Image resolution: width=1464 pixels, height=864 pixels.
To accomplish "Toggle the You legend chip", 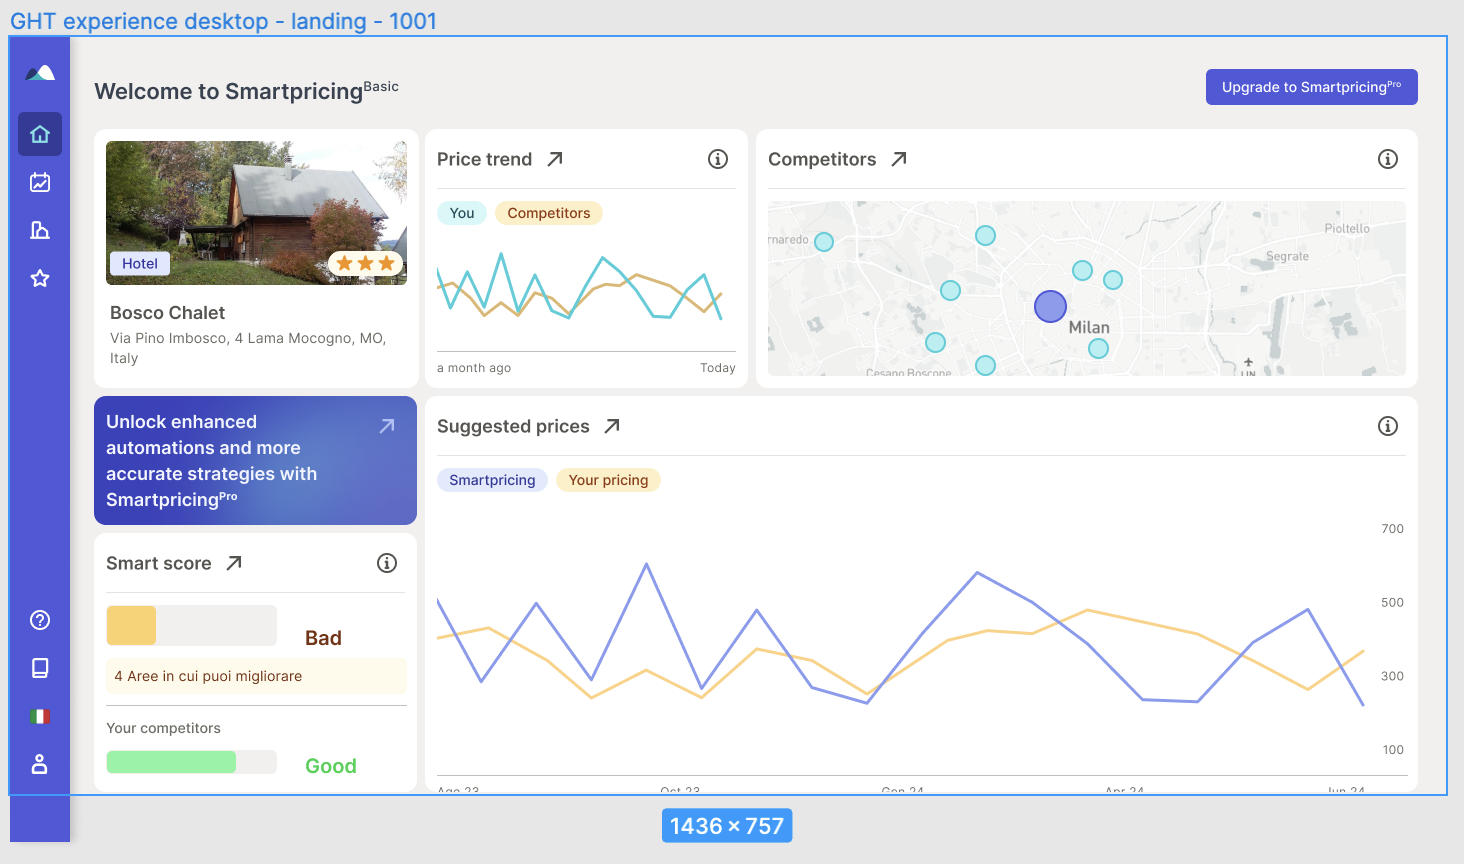I will click(462, 213).
